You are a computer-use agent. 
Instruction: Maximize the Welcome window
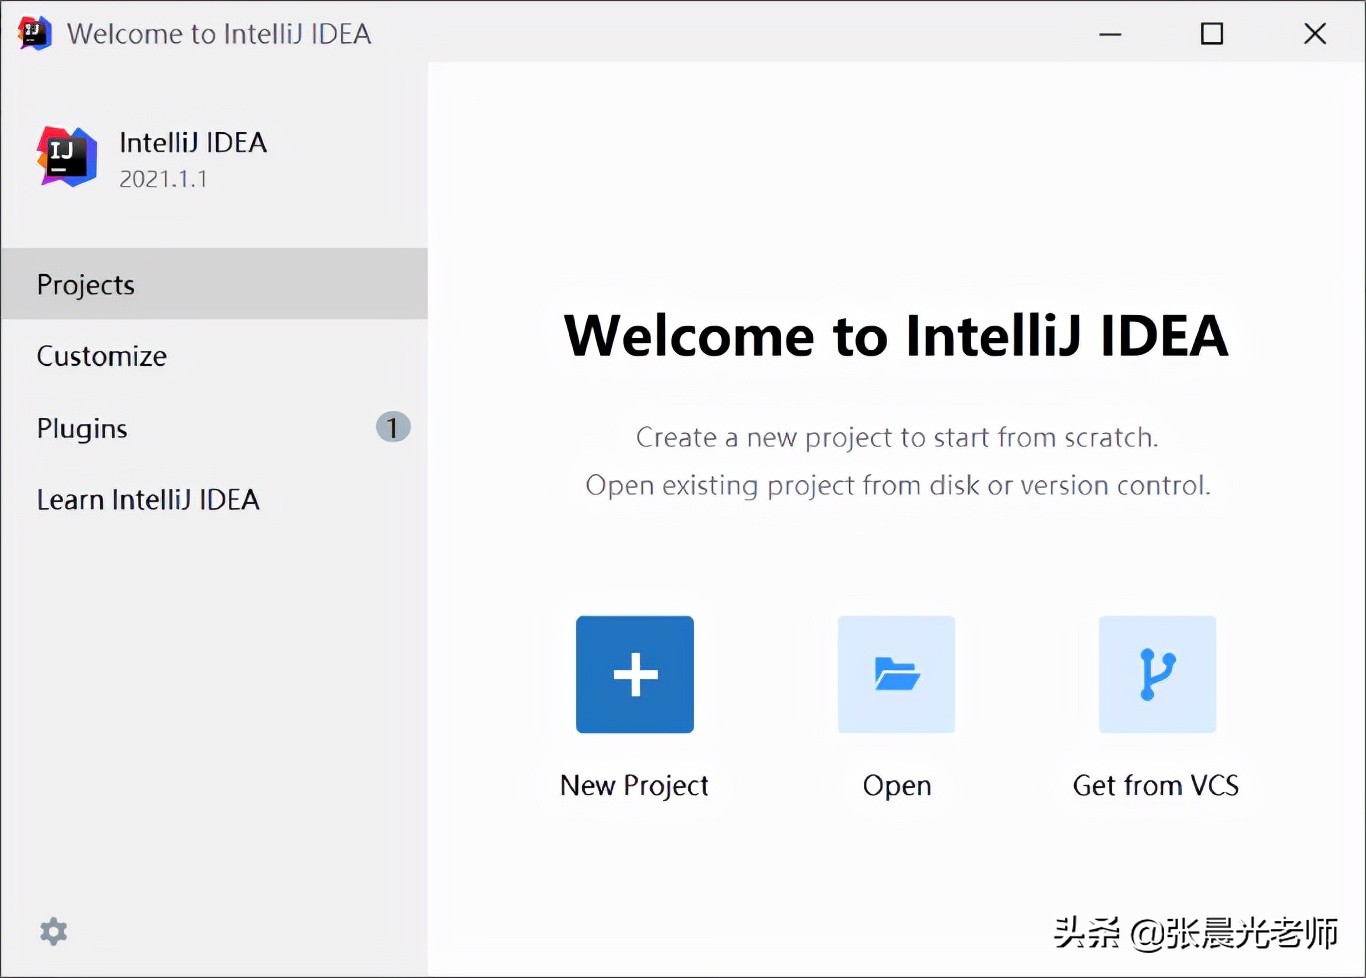[1212, 34]
